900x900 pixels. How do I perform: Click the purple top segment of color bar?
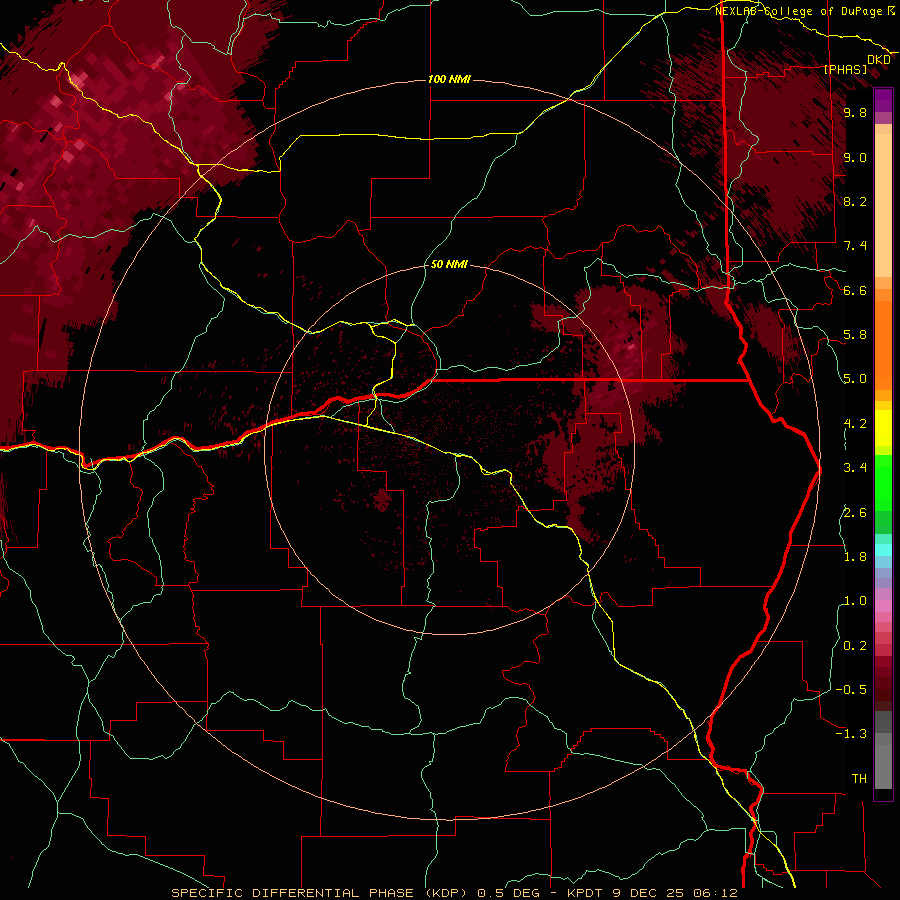(883, 100)
